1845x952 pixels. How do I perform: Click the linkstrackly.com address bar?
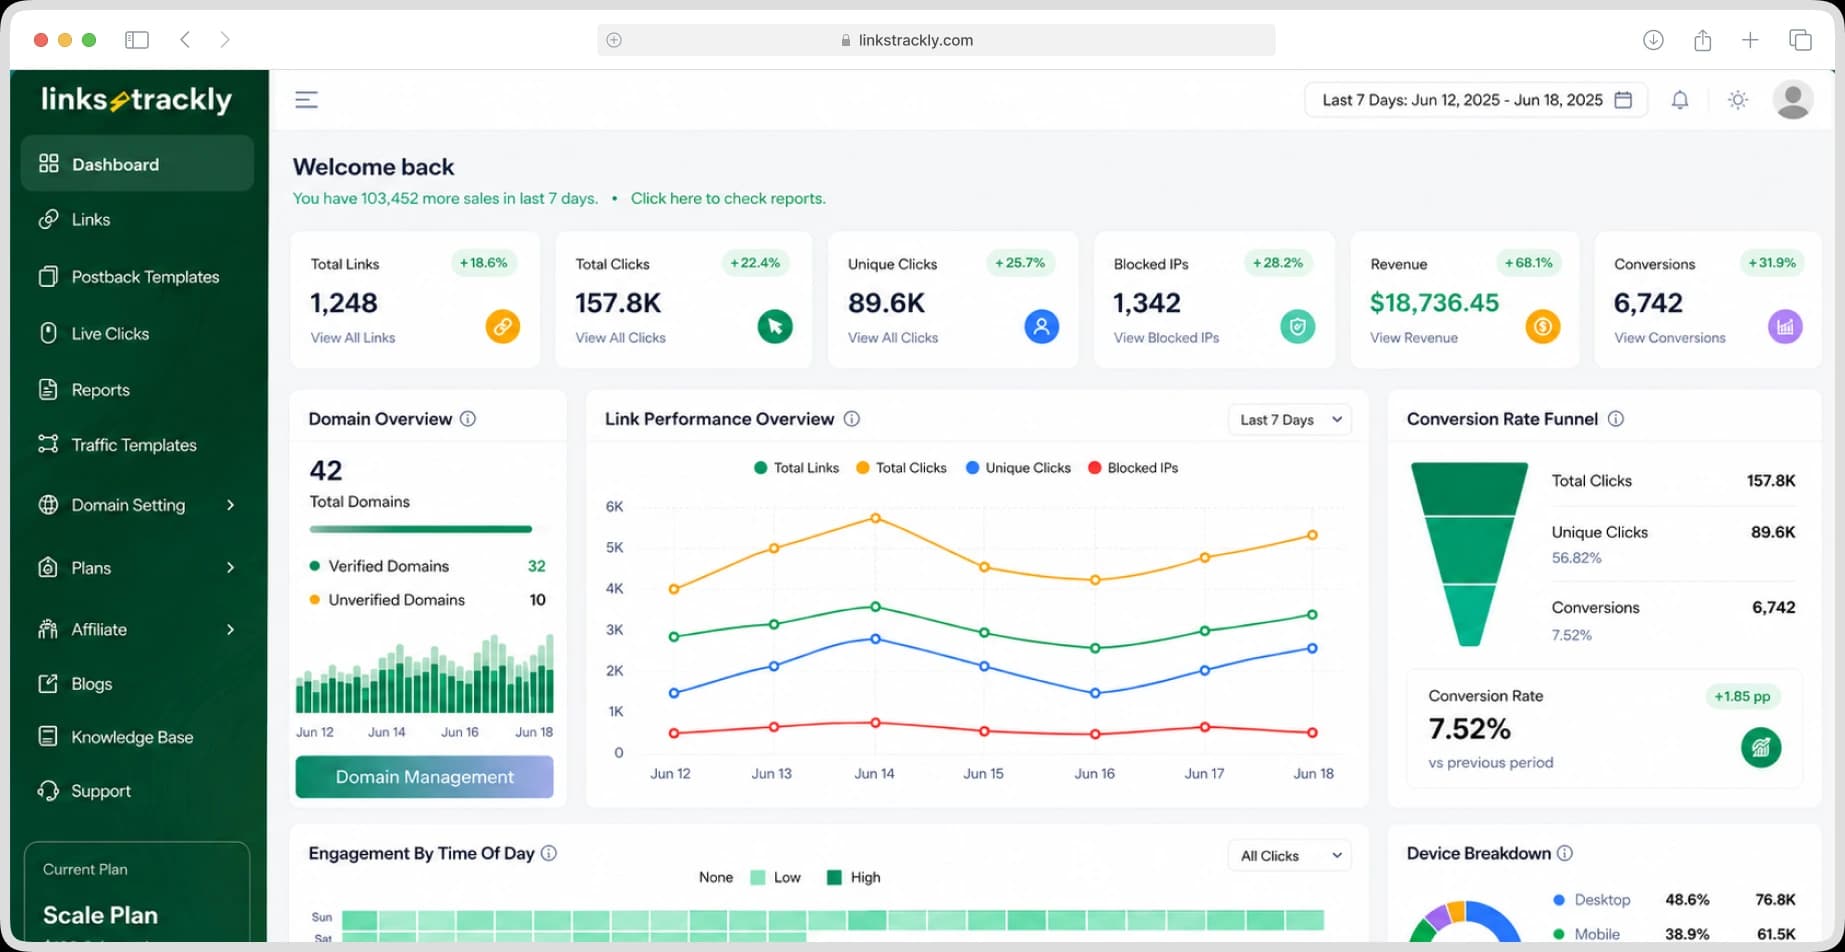point(936,40)
